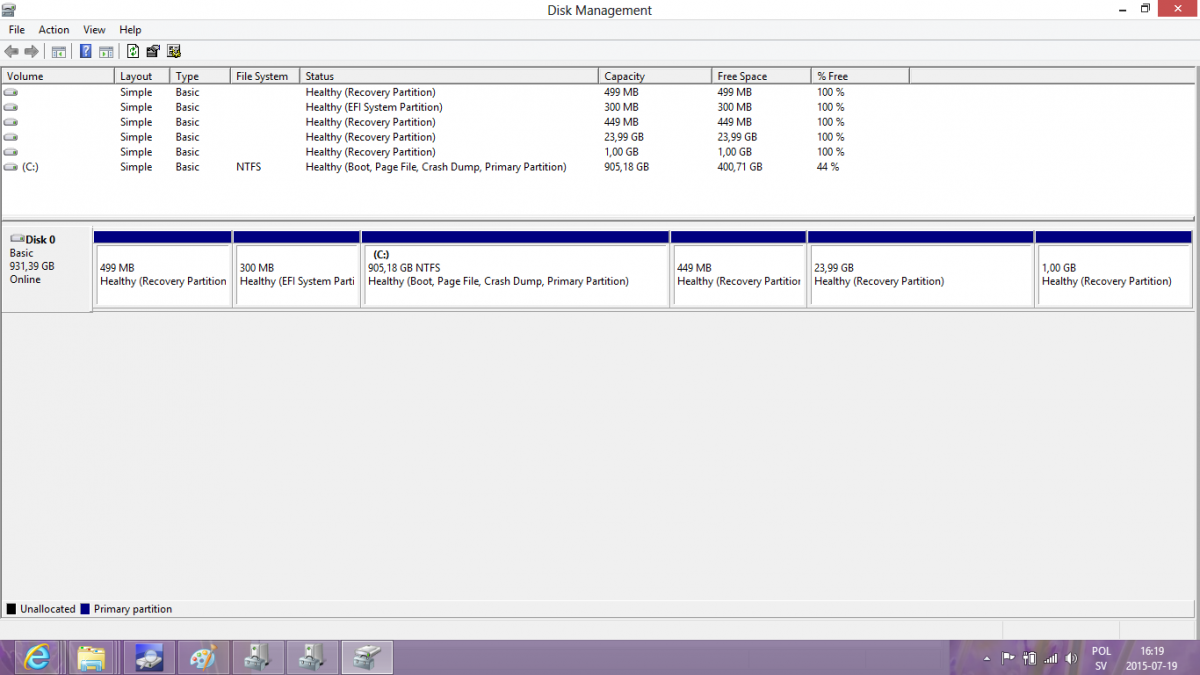Click the Disk 0 drive icon
Viewport: 1200px width, 675px height.
17,239
